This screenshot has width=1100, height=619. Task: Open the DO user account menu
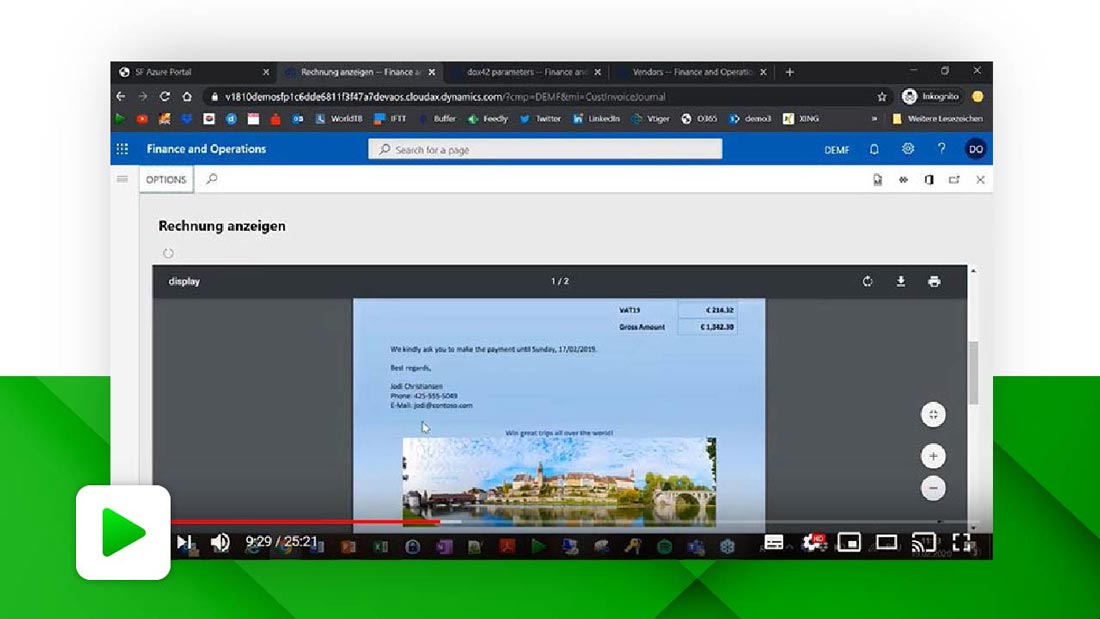click(975, 149)
